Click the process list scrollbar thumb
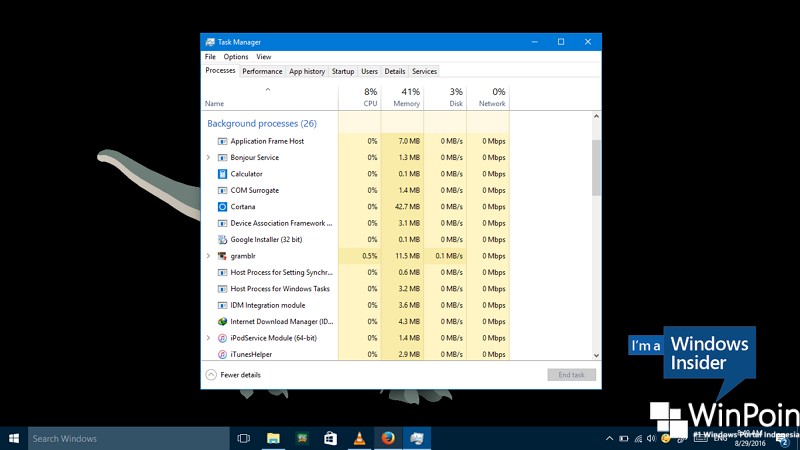Viewport: 800px width, 450px height. coord(596,168)
